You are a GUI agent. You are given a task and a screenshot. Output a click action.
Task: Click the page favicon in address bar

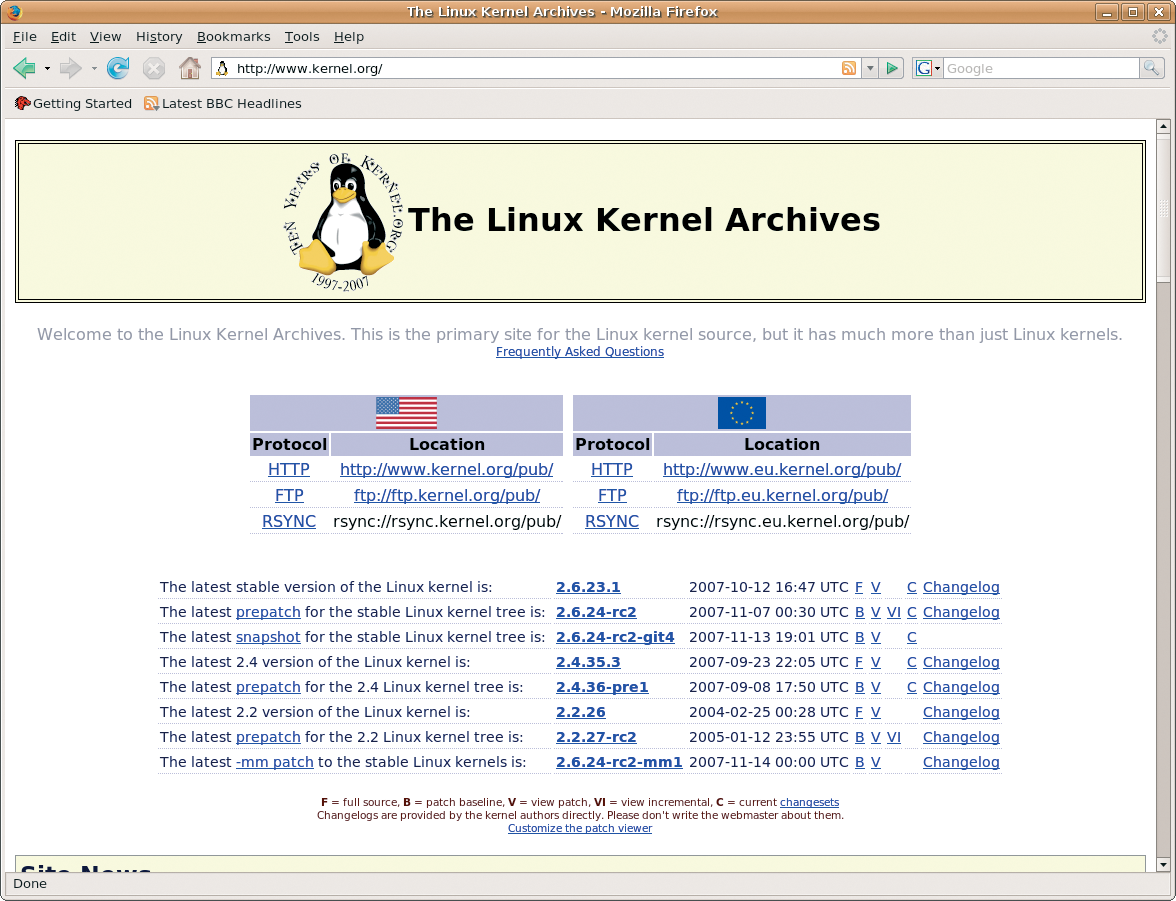(x=222, y=68)
